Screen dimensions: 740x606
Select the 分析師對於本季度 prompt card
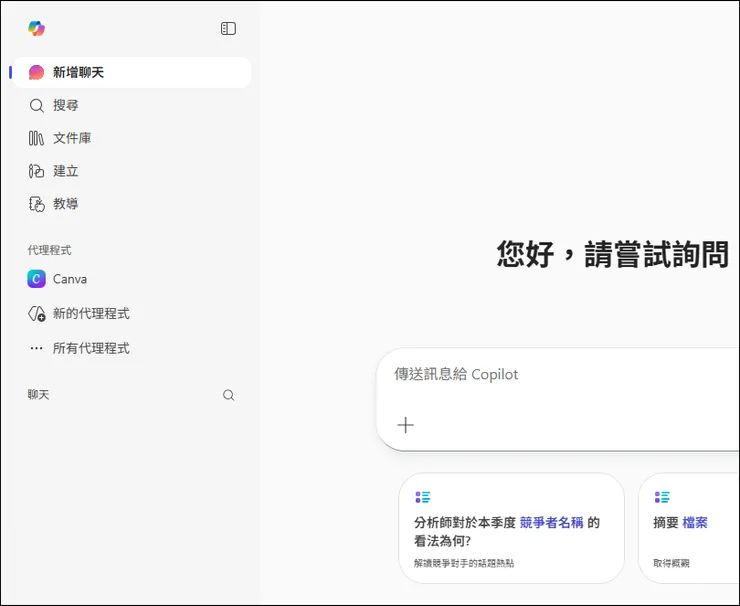pyautogui.click(x=512, y=528)
